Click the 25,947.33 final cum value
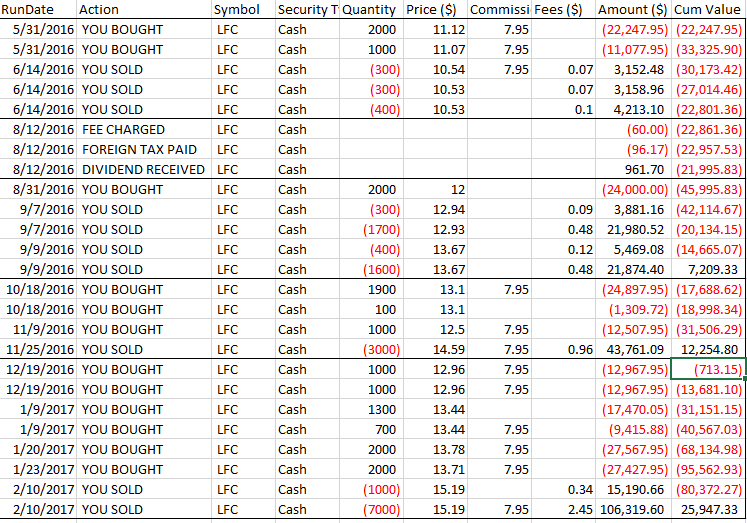This screenshot has width=747, height=523. point(707,509)
